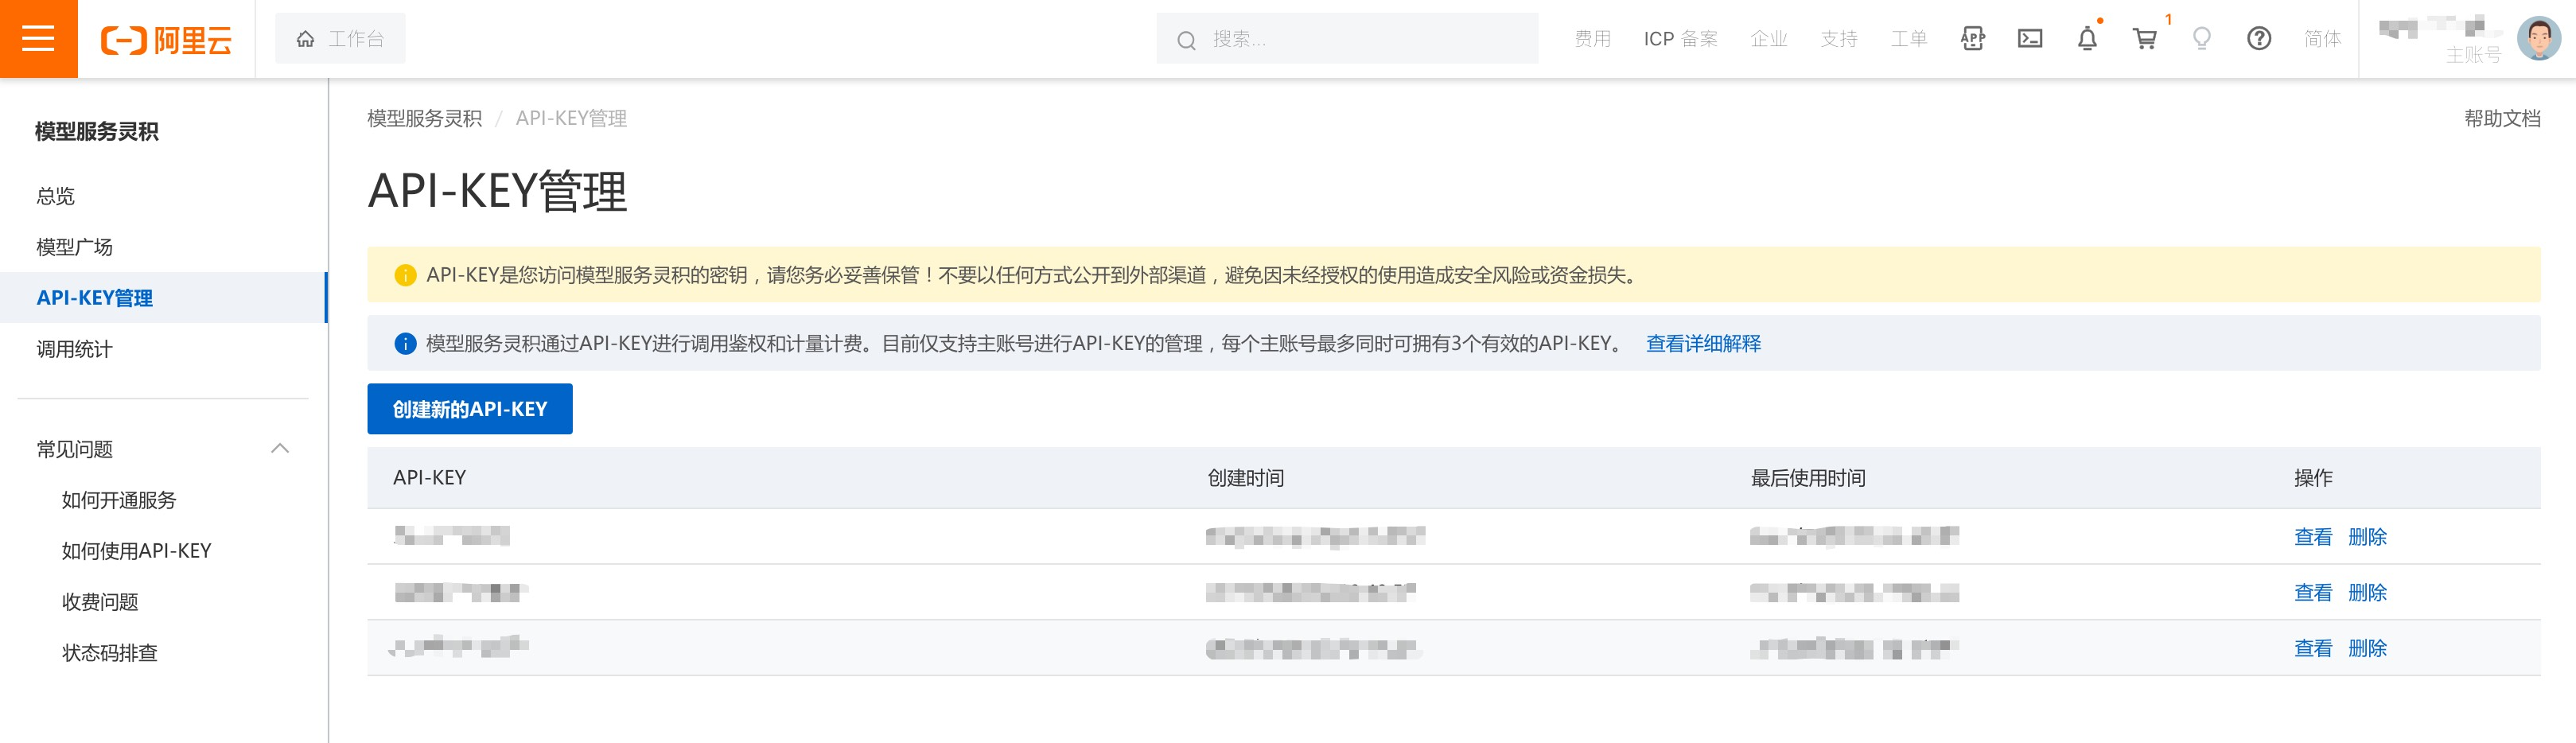Click the 创建时间 column header
This screenshot has width=2576, height=743.
click(1245, 478)
